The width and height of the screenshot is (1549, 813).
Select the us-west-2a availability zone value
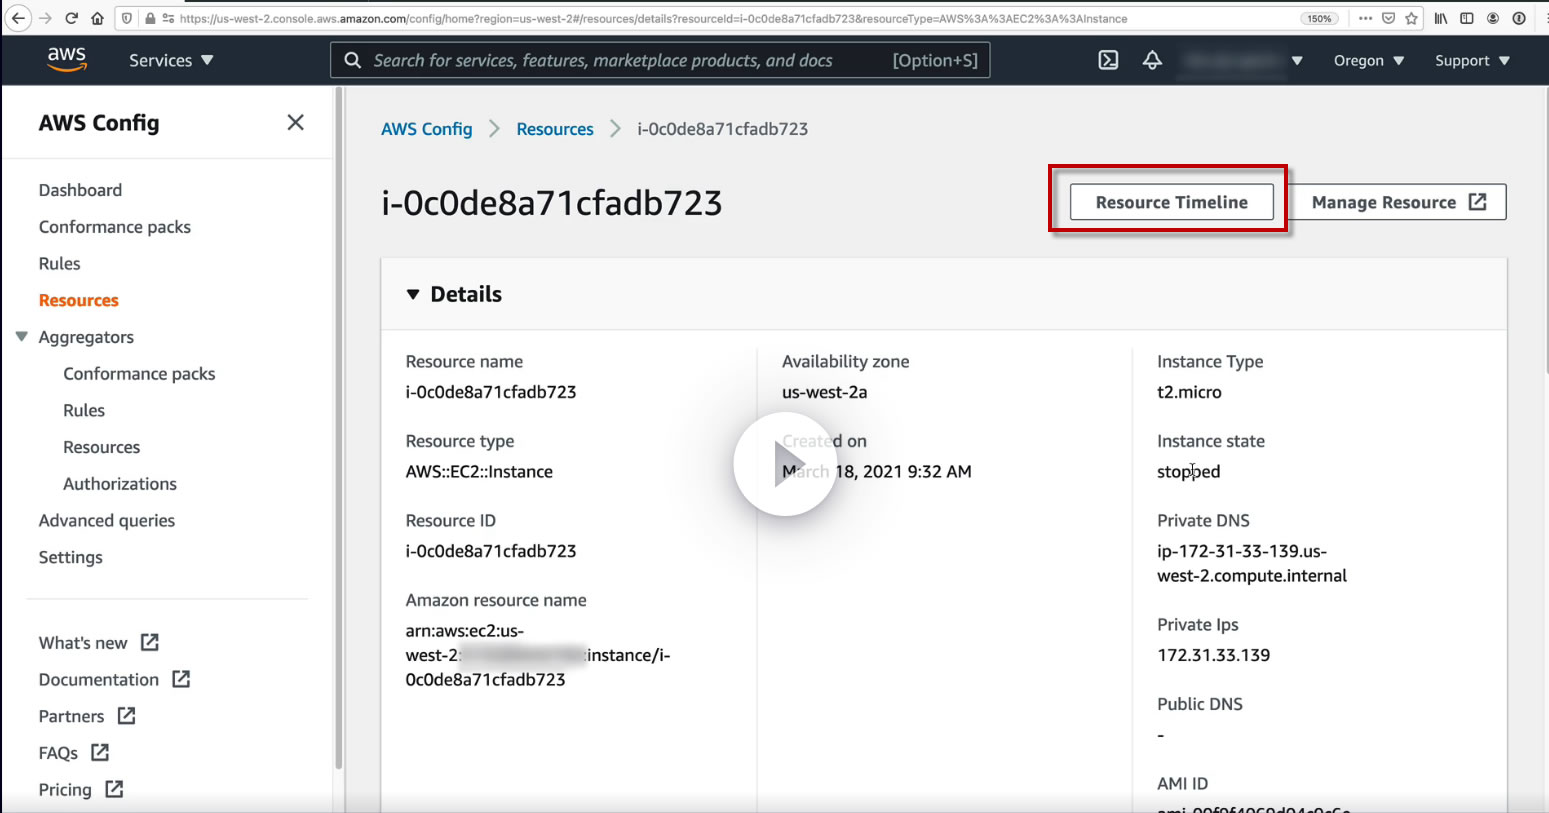click(x=824, y=392)
